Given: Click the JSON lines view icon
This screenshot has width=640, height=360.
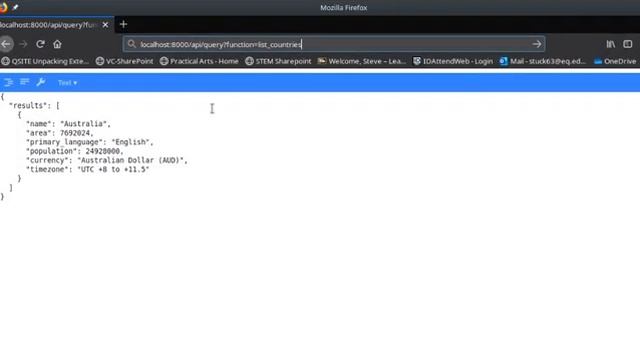Looking at the screenshot, I should point(24,82).
